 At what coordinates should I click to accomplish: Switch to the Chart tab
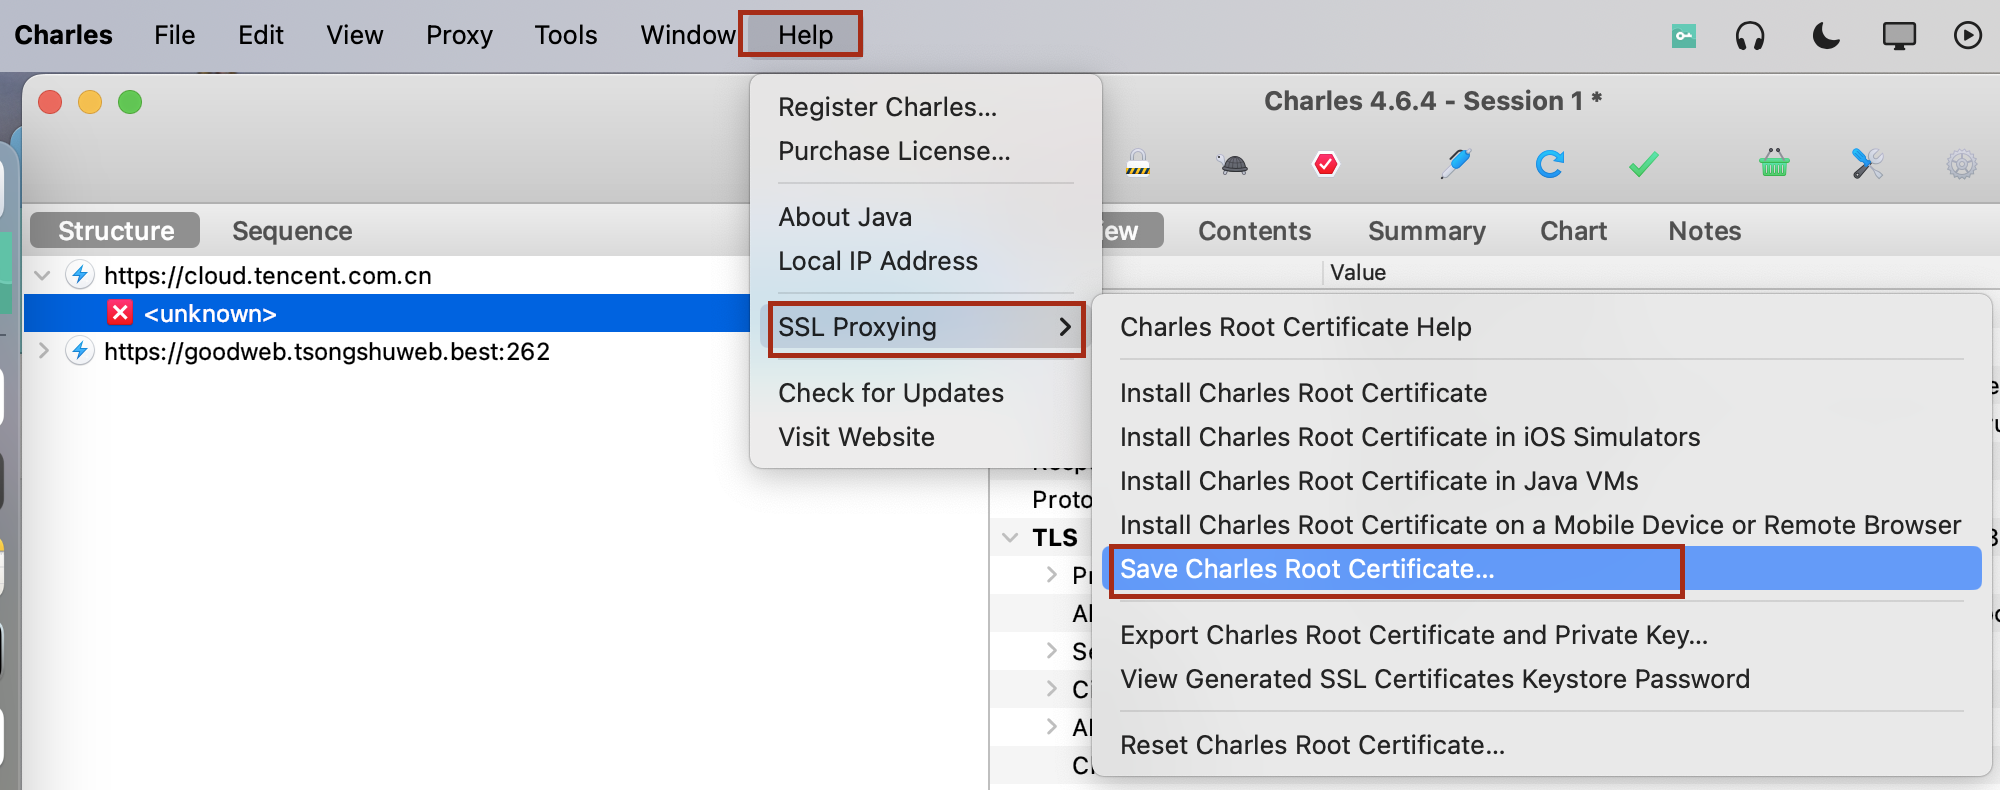pyautogui.click(x=1573, y=231)
